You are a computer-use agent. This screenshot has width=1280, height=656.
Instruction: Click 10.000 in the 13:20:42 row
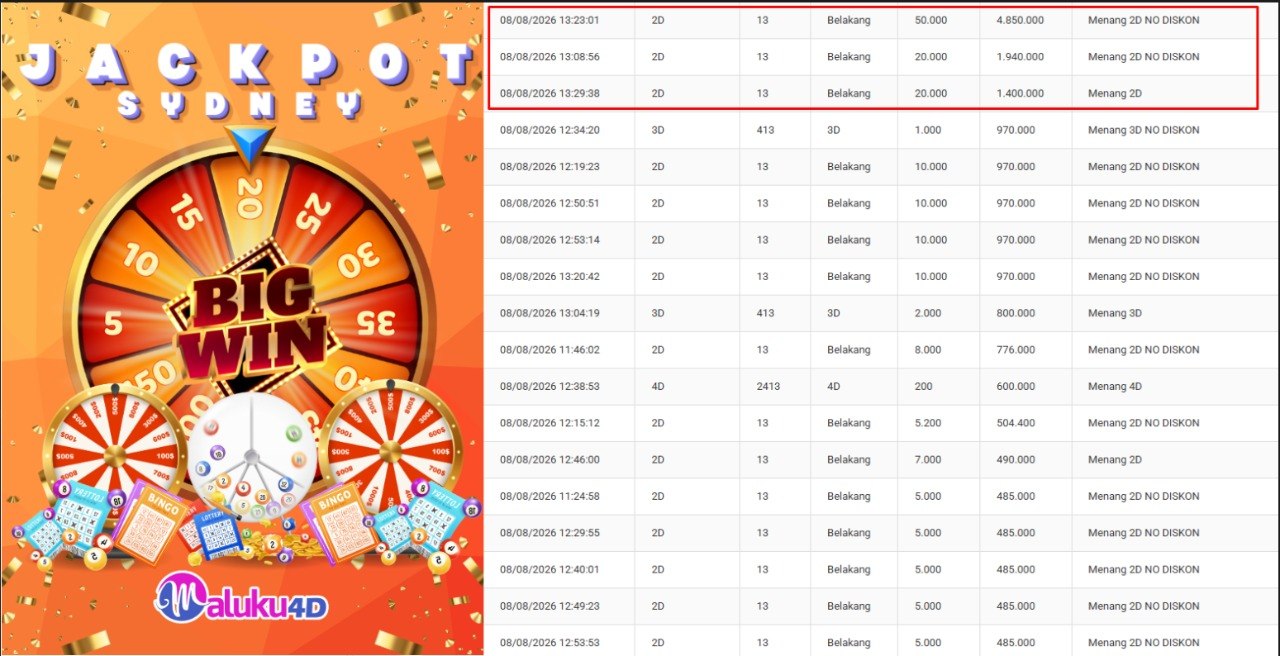(931, 276)
